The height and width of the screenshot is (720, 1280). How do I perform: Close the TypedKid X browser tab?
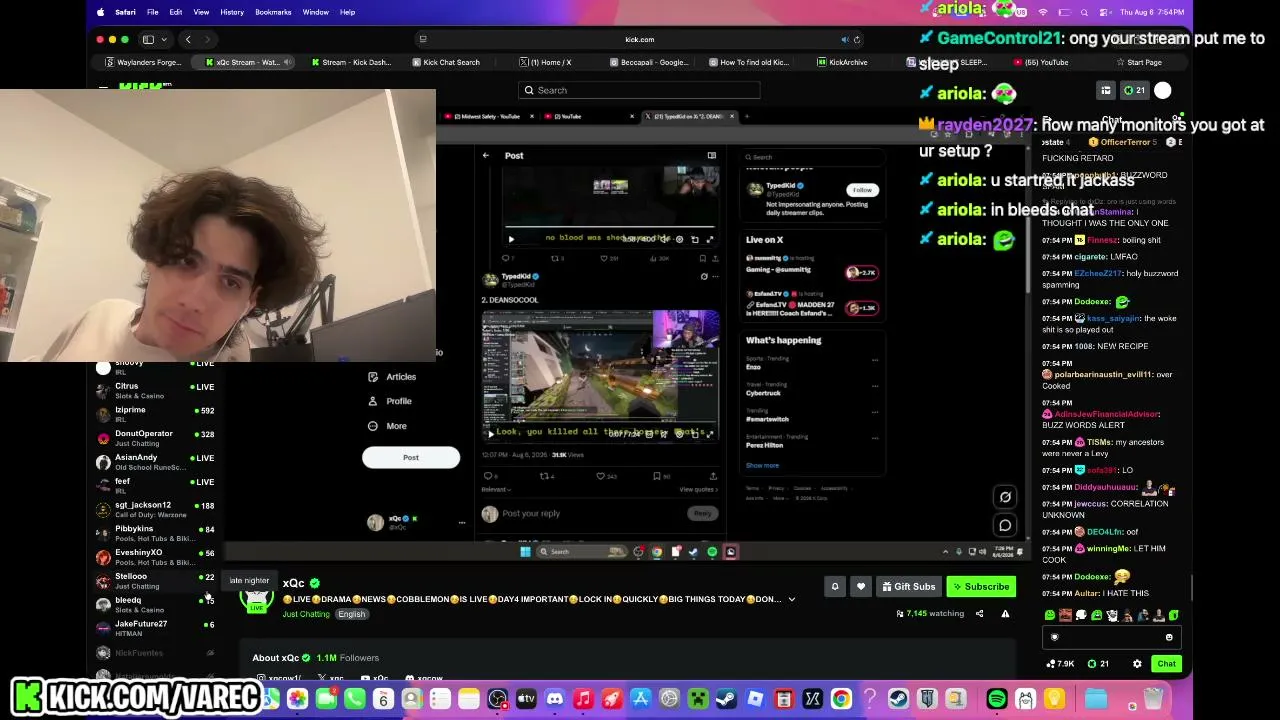point(732,116)
